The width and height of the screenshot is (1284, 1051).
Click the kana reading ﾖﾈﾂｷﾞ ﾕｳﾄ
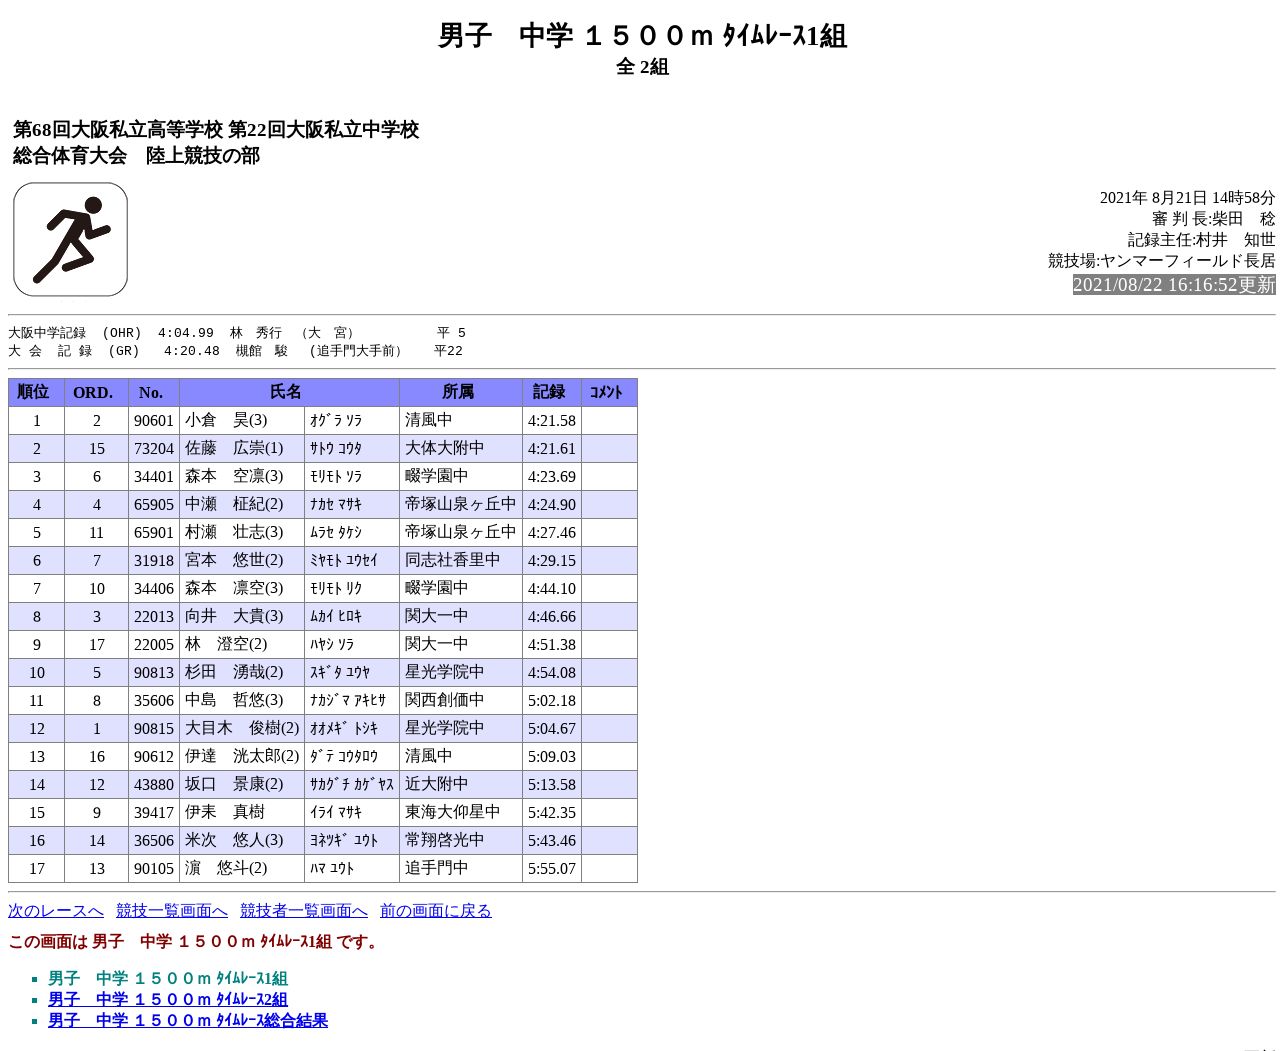point(344,841)
